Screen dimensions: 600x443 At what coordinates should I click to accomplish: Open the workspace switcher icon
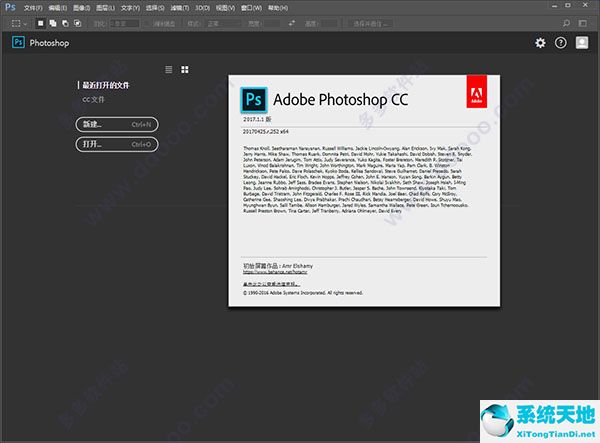583,23
